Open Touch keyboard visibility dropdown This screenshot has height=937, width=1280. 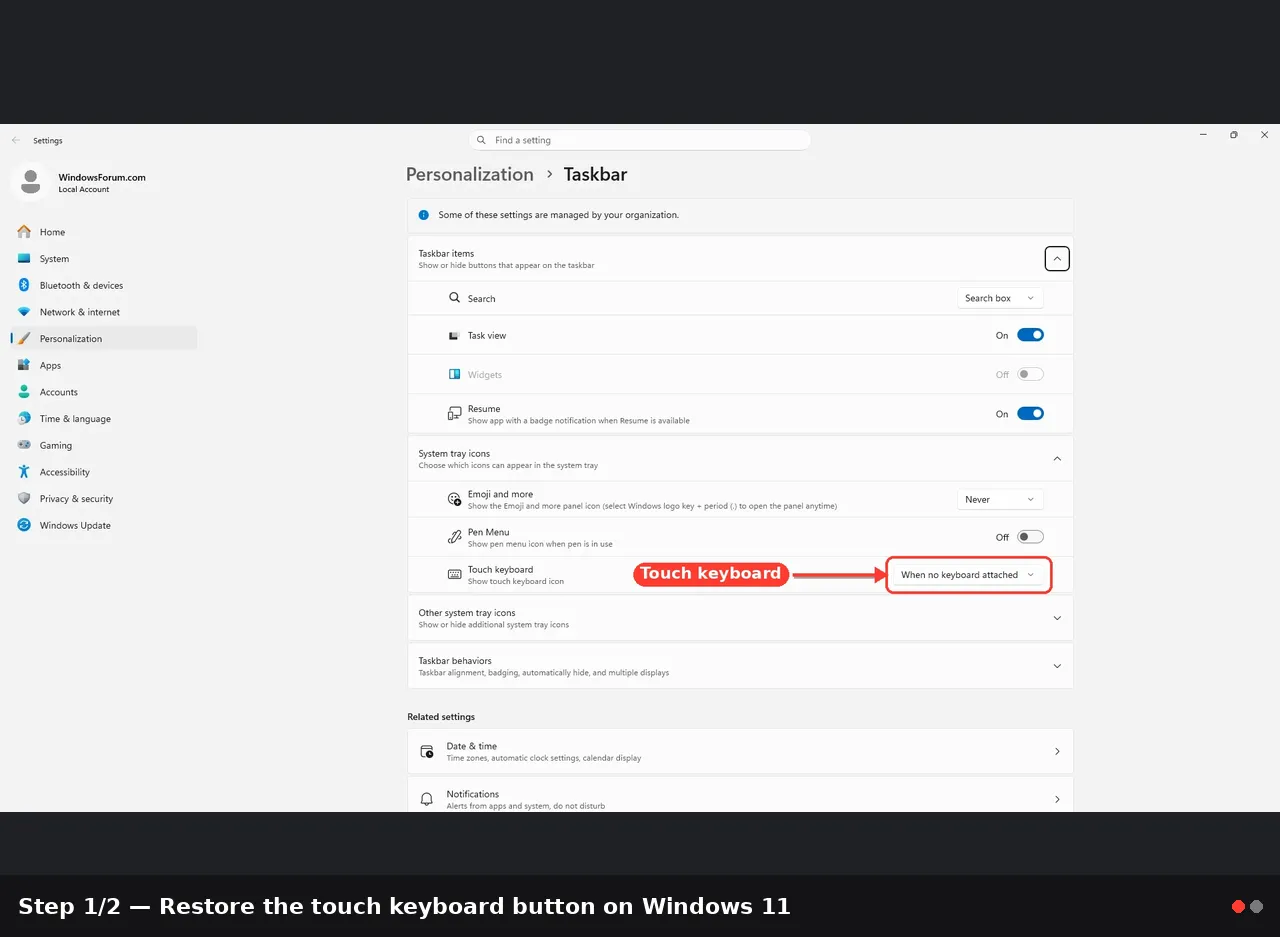click(968, 575)
